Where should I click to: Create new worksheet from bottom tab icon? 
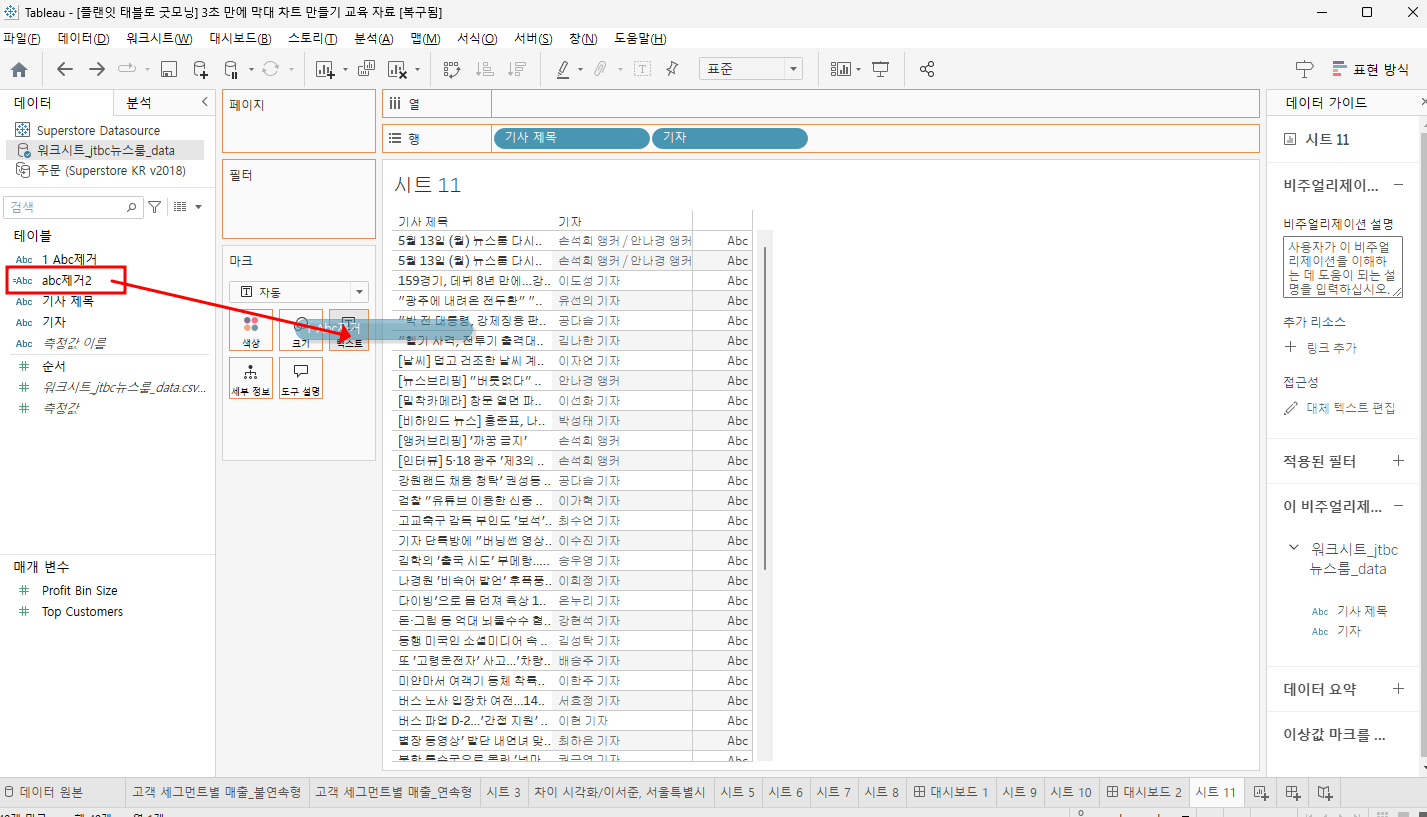pyautogui.click(x=1261, y=792)
